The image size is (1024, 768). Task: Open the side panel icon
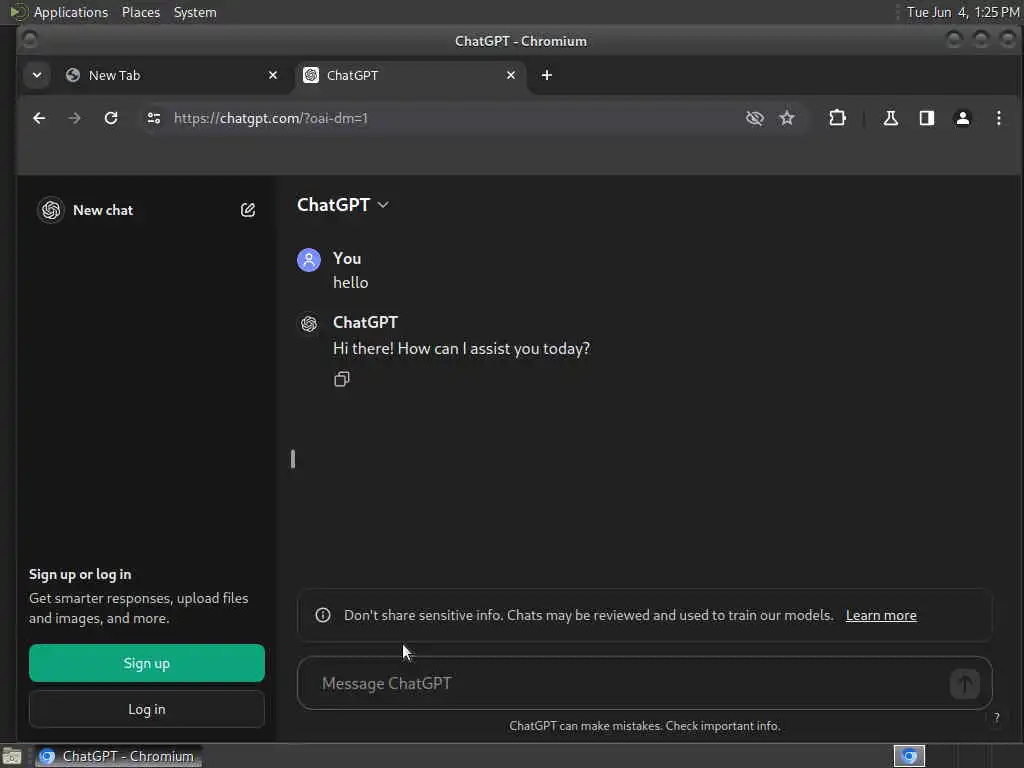[x=927, y=118]
